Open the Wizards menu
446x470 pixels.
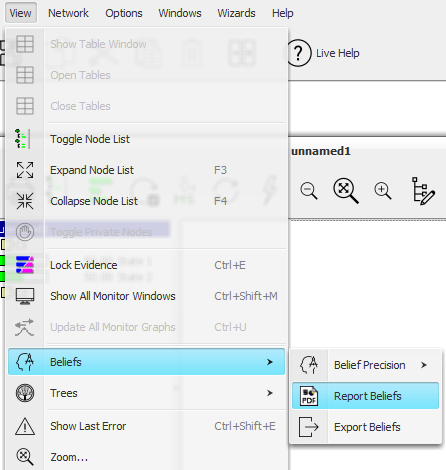pos(236,13)
